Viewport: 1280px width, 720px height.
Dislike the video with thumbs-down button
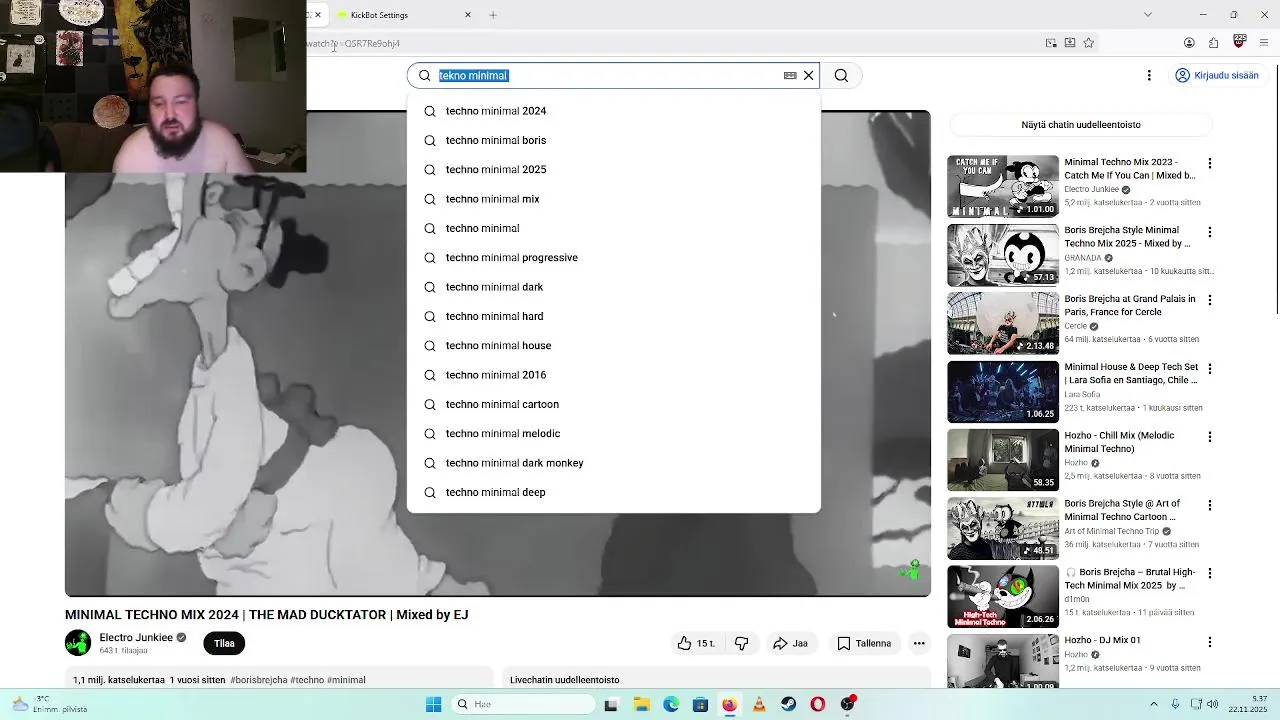coord(741,643)
